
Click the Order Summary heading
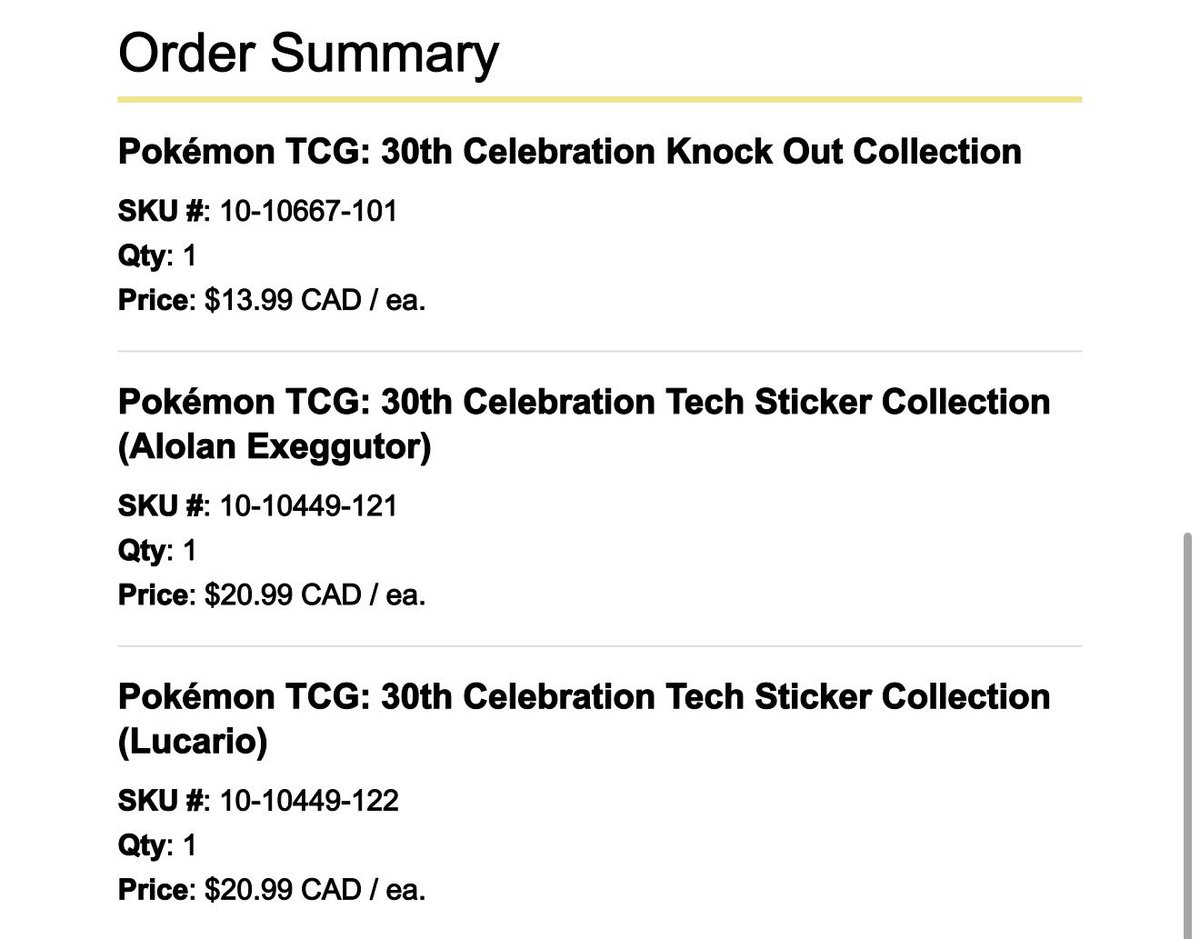point(308,54)
